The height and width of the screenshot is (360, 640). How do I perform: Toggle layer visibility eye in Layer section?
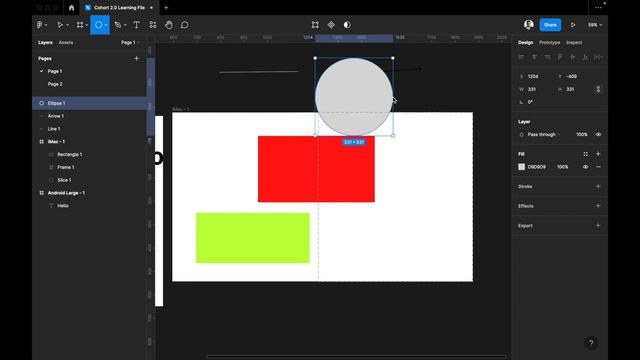coord(598,134)
